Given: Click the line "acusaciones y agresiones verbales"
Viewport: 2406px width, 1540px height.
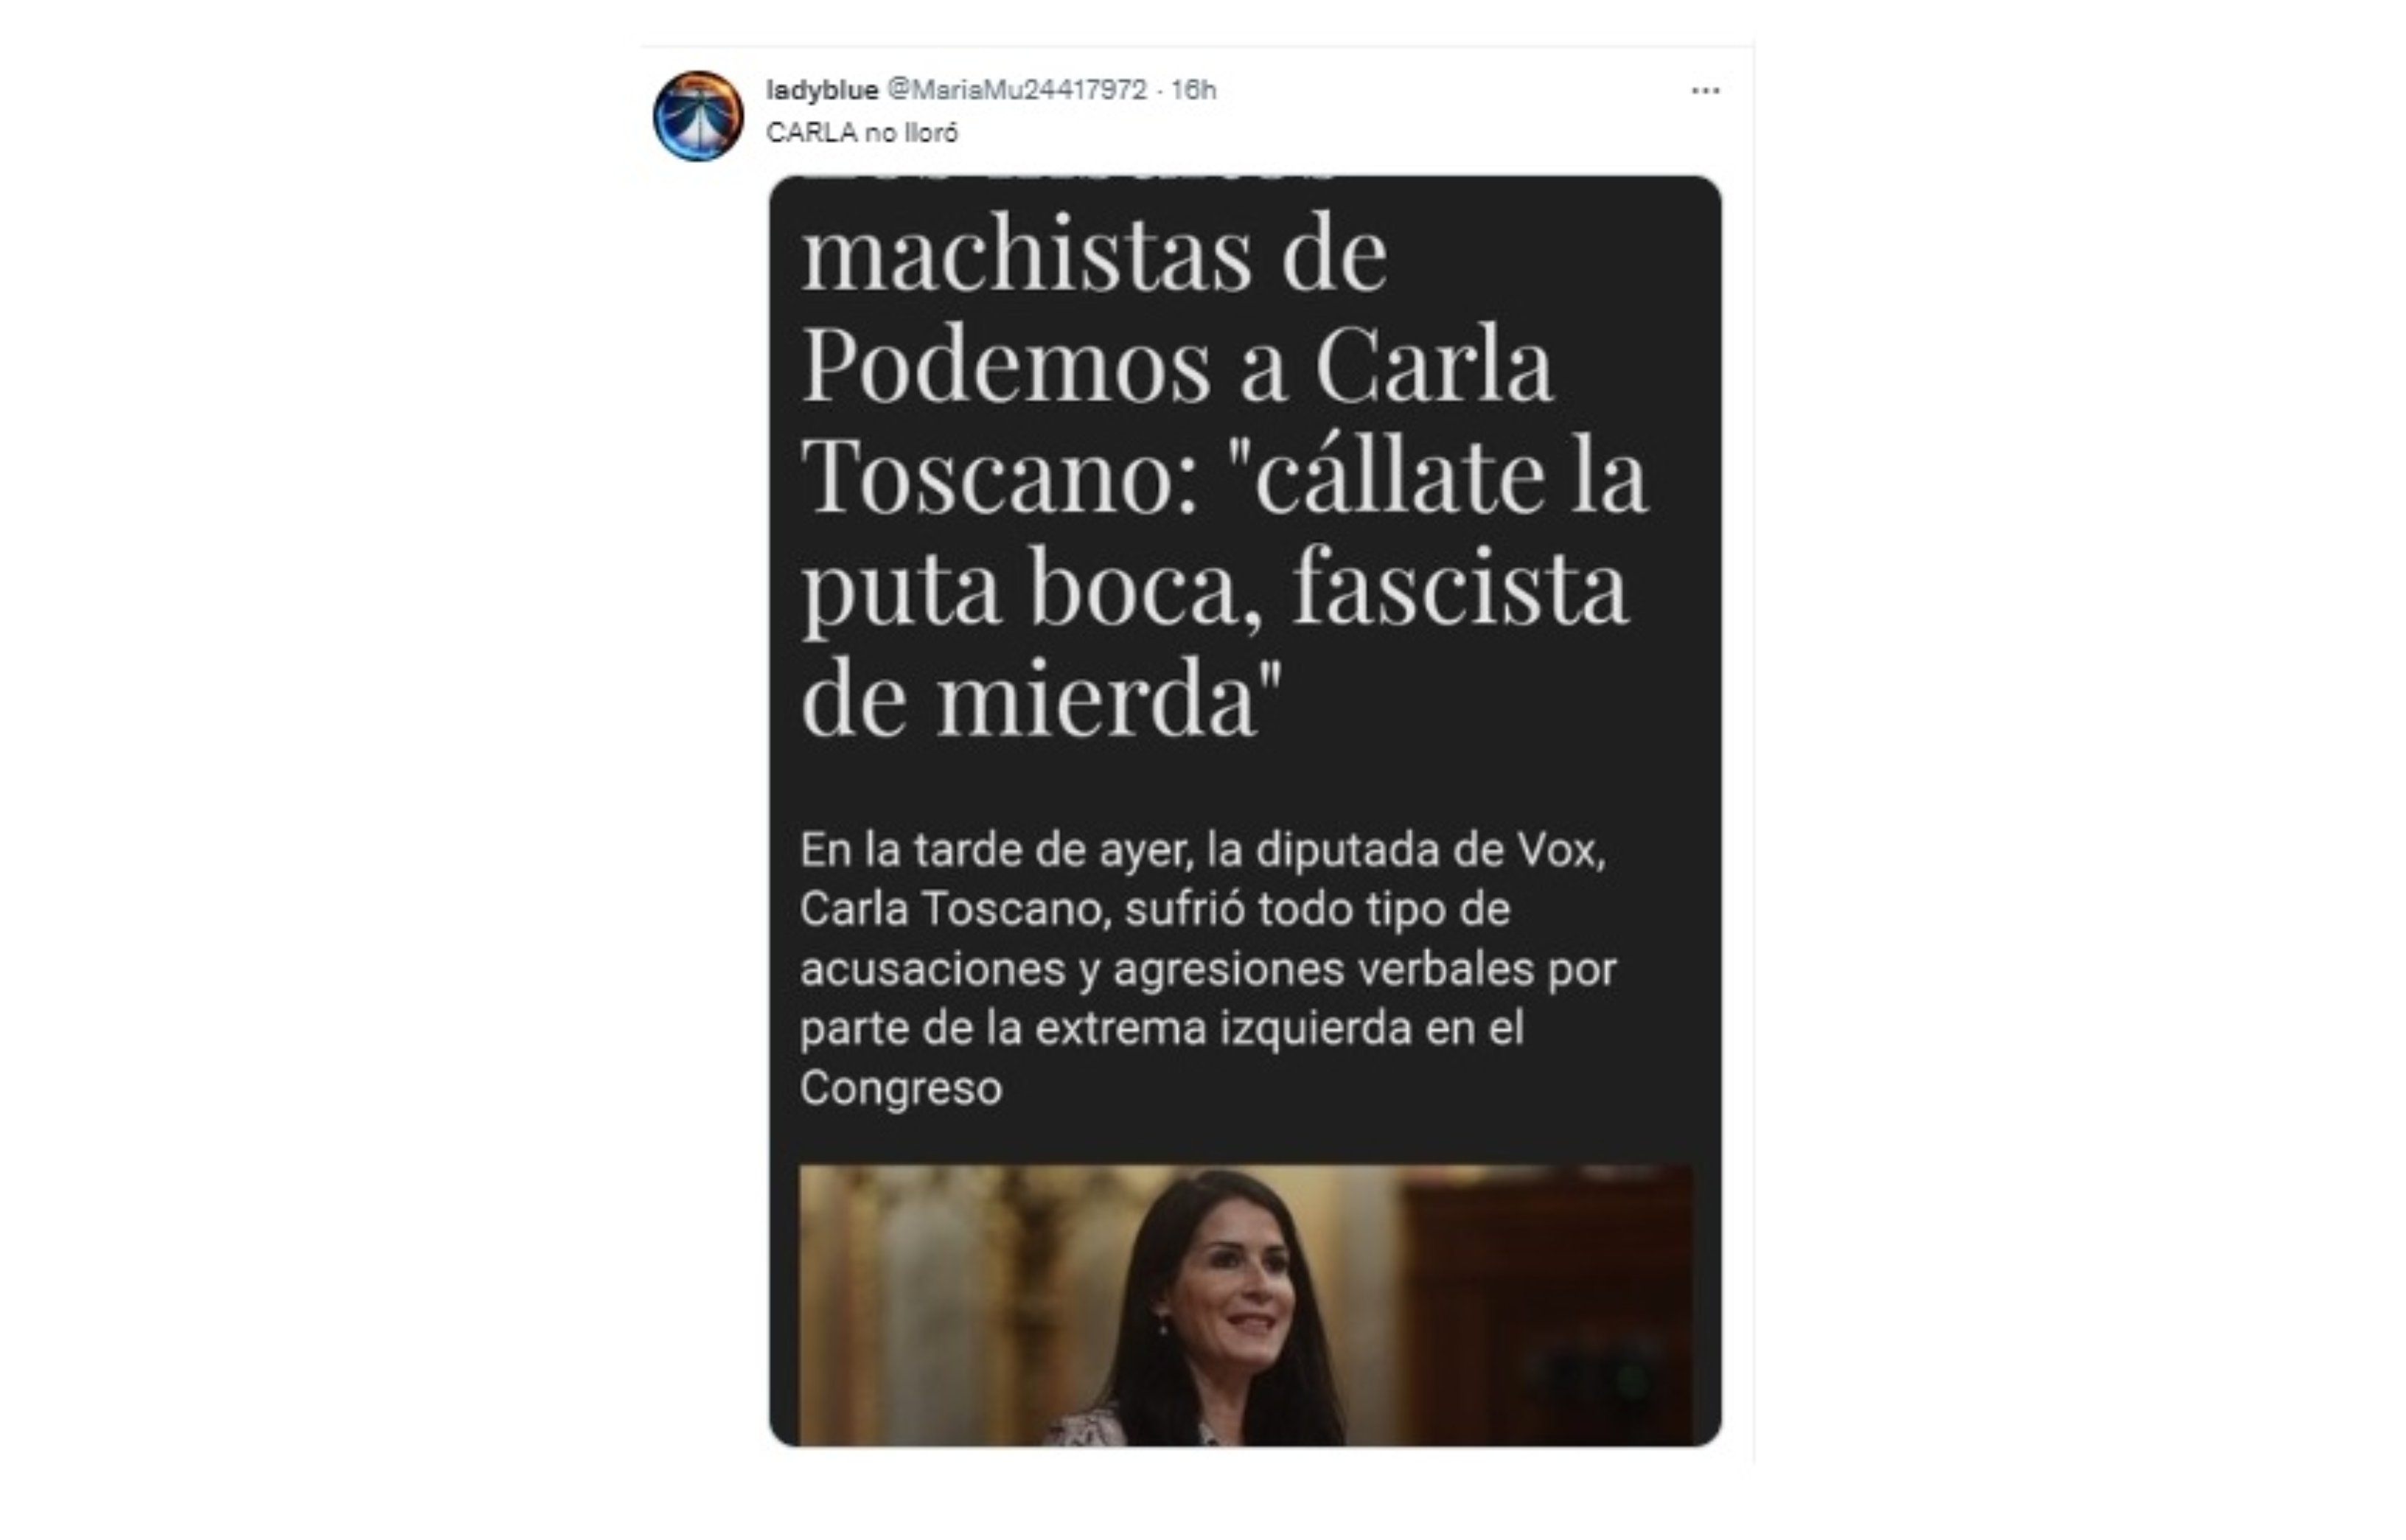Looking at the screenshot, I should (1167, 969).
